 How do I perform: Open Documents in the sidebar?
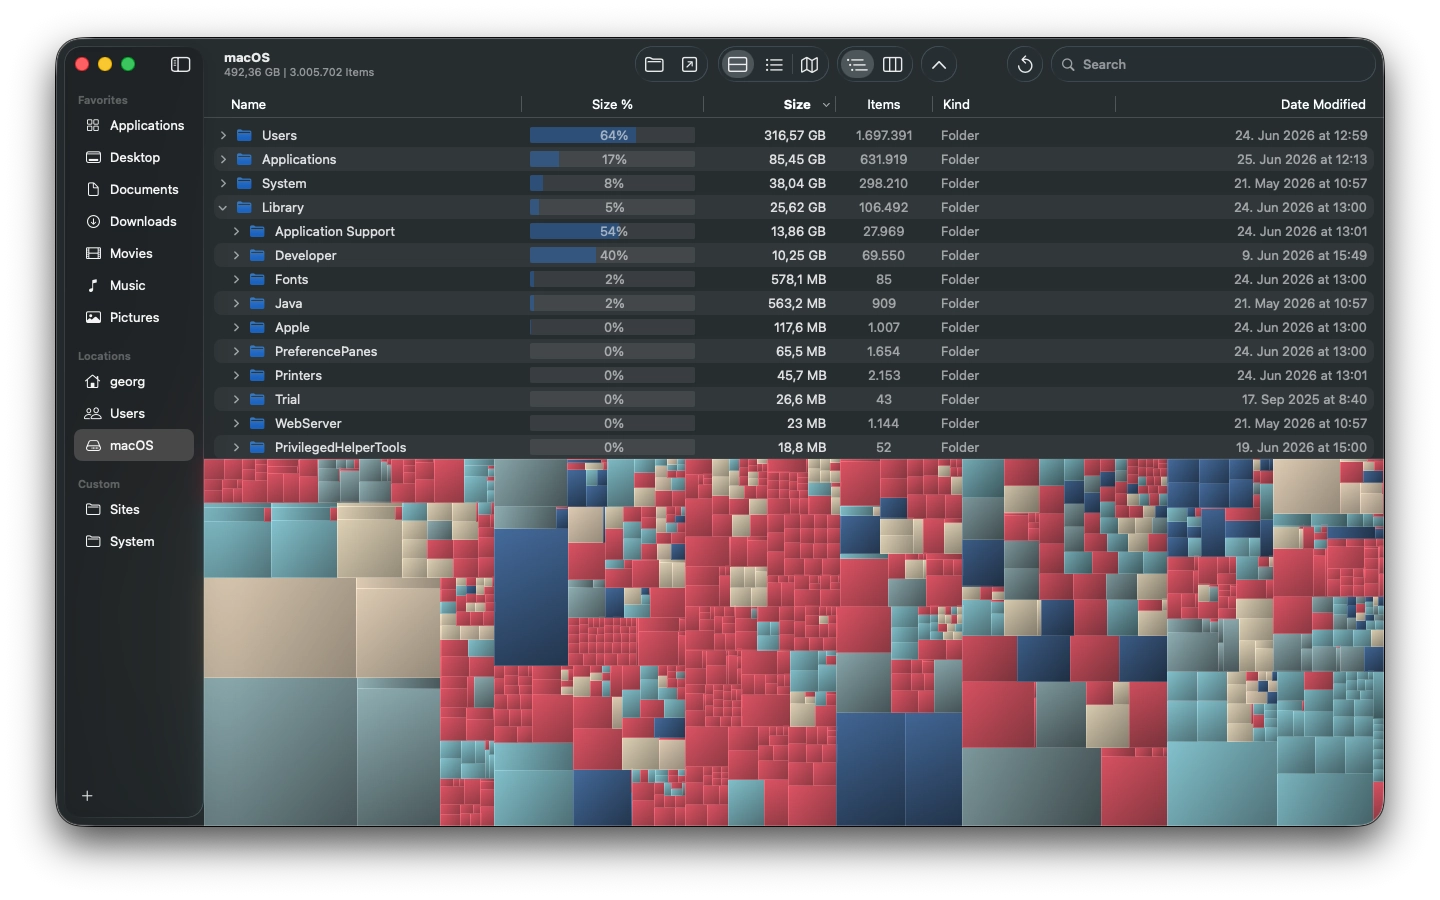coord(134,189)
